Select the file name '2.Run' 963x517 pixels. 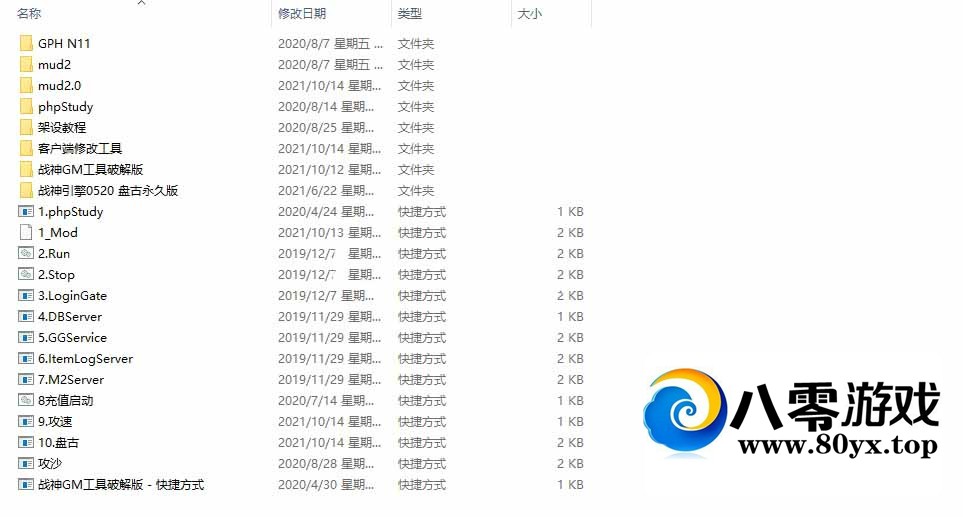[x=54, y=254]
